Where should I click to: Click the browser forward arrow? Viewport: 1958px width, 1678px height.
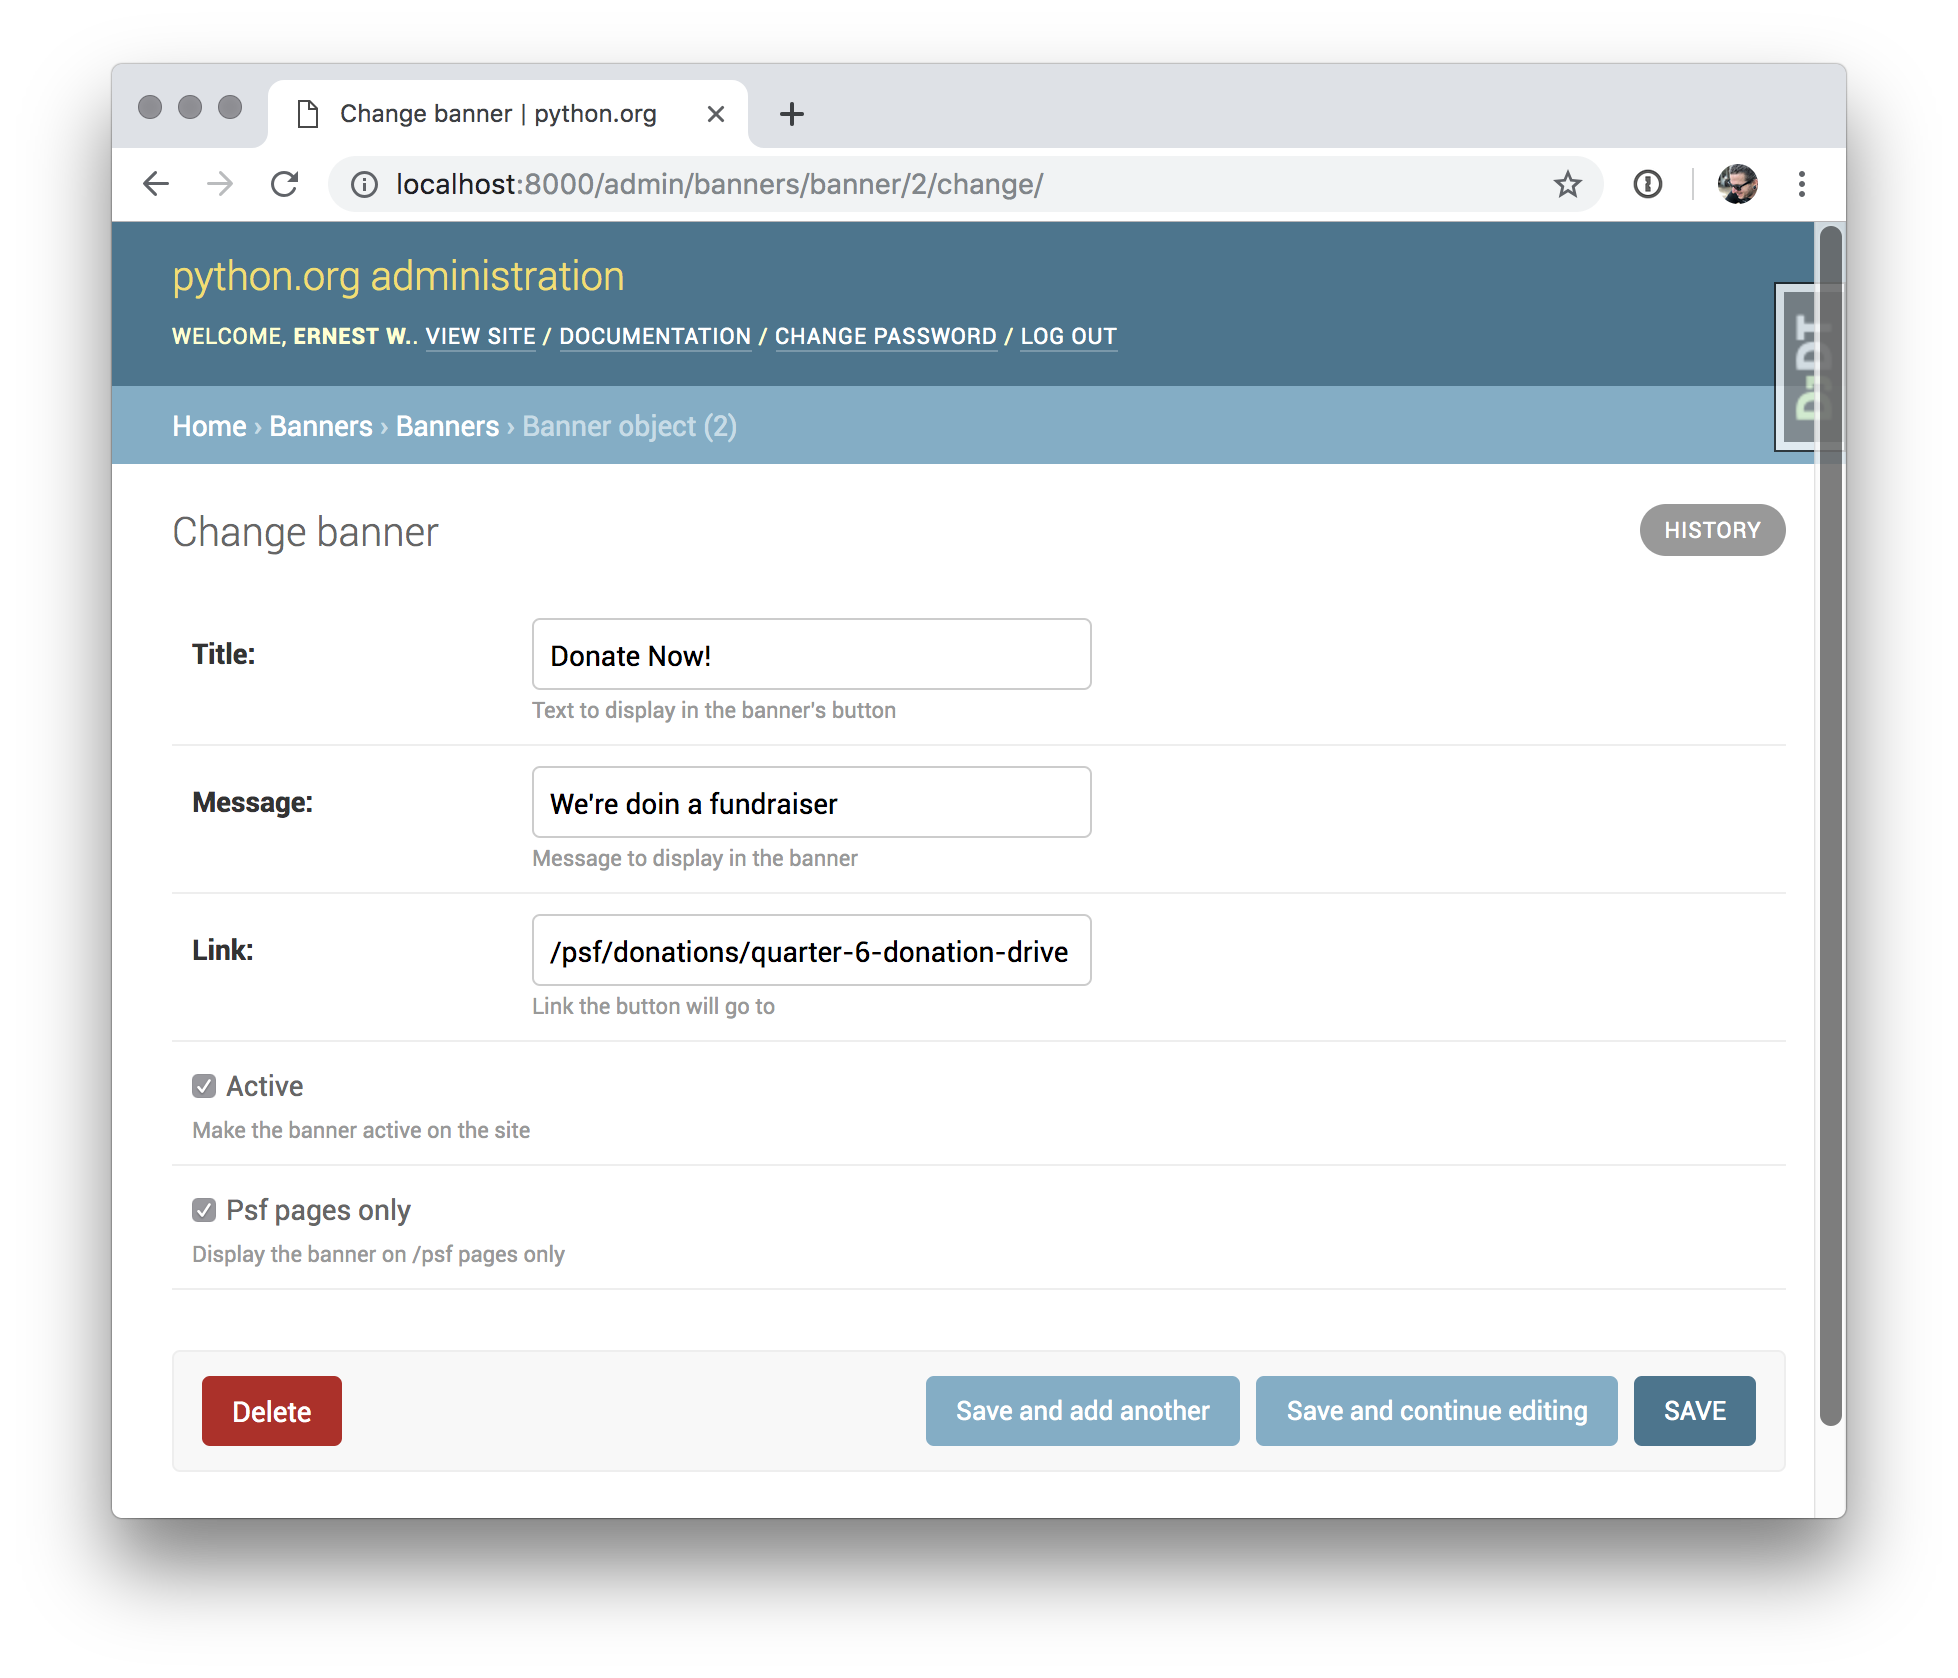pyautogui.click(x=220, y=184)
